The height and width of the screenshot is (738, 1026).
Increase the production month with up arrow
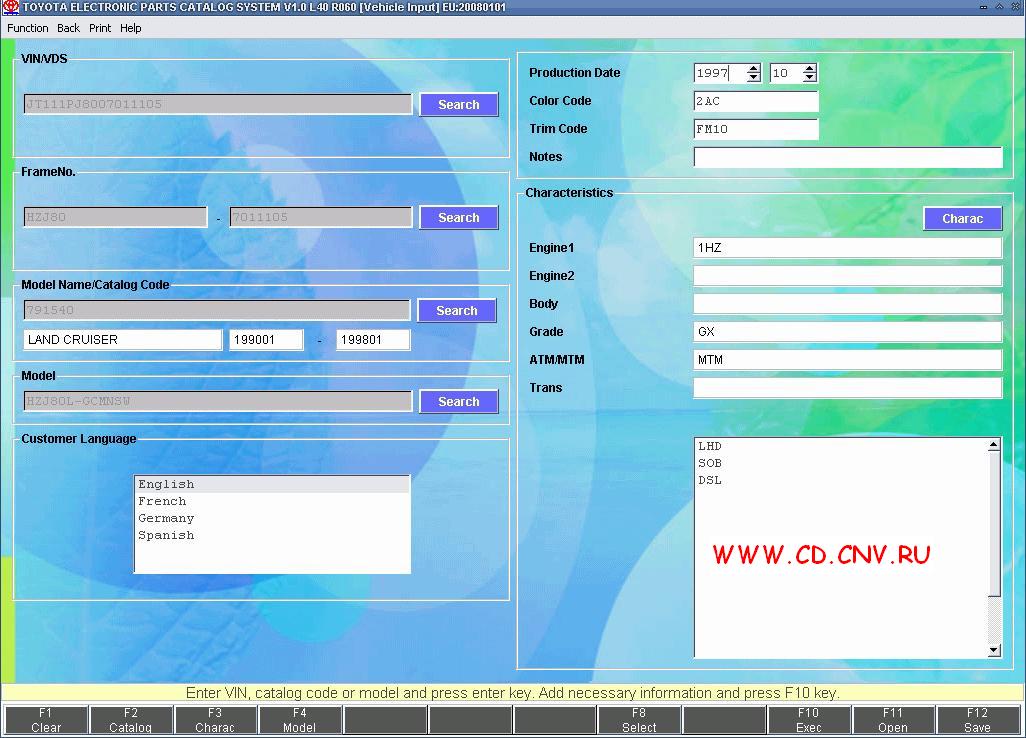click(x=809, y=68)
